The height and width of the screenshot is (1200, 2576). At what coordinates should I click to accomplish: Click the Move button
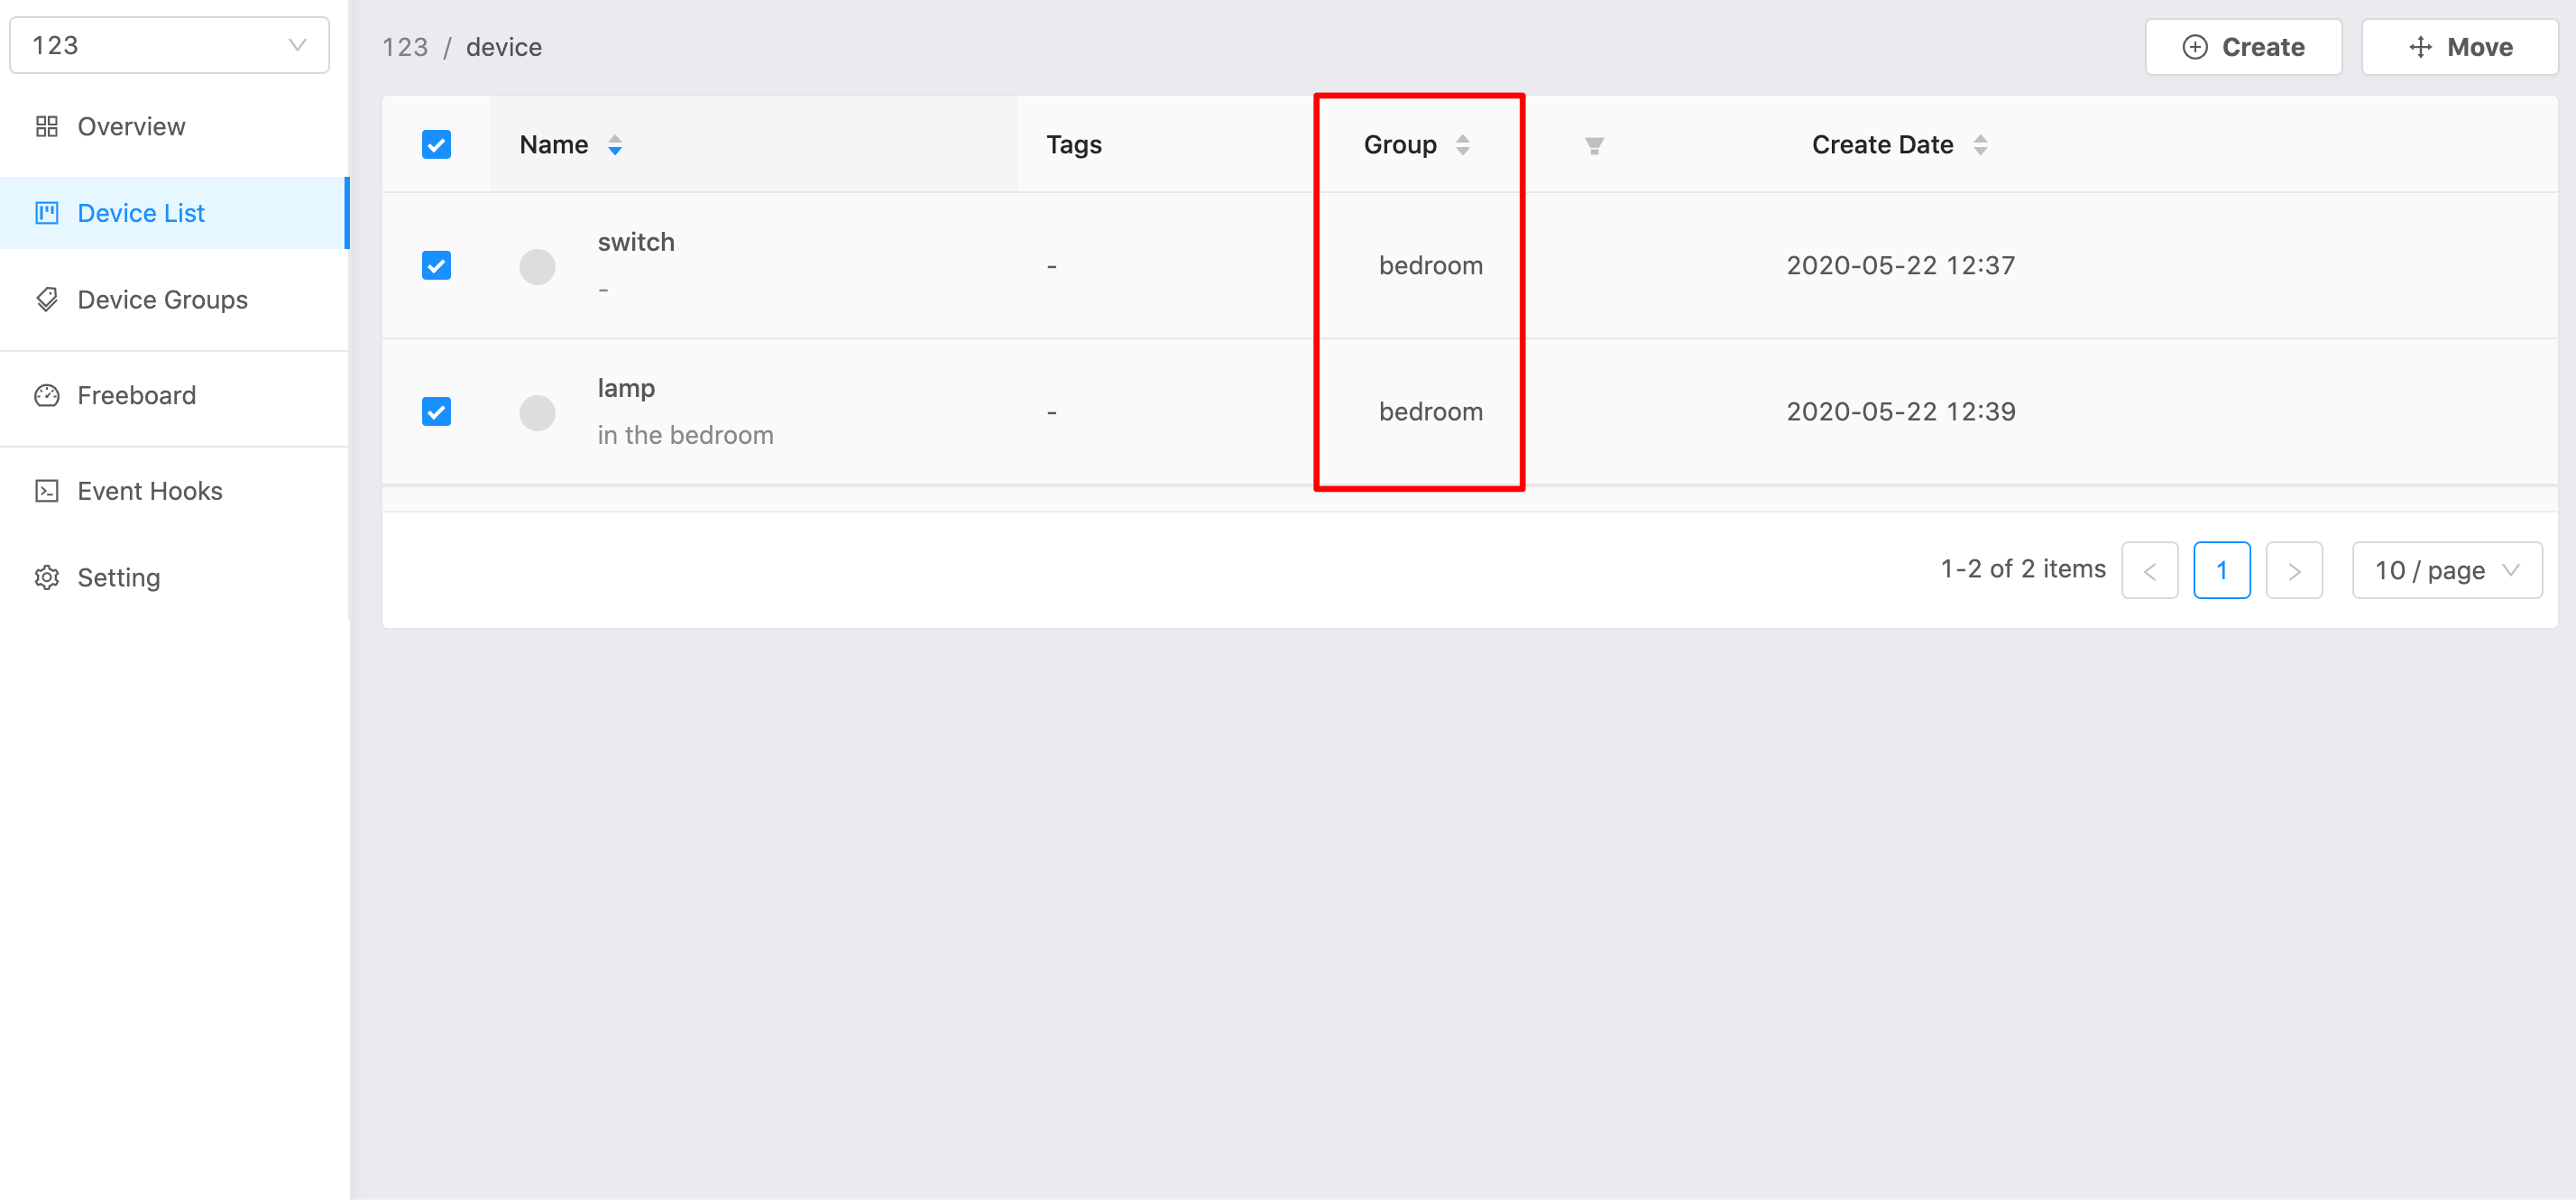pos(2461,46)
